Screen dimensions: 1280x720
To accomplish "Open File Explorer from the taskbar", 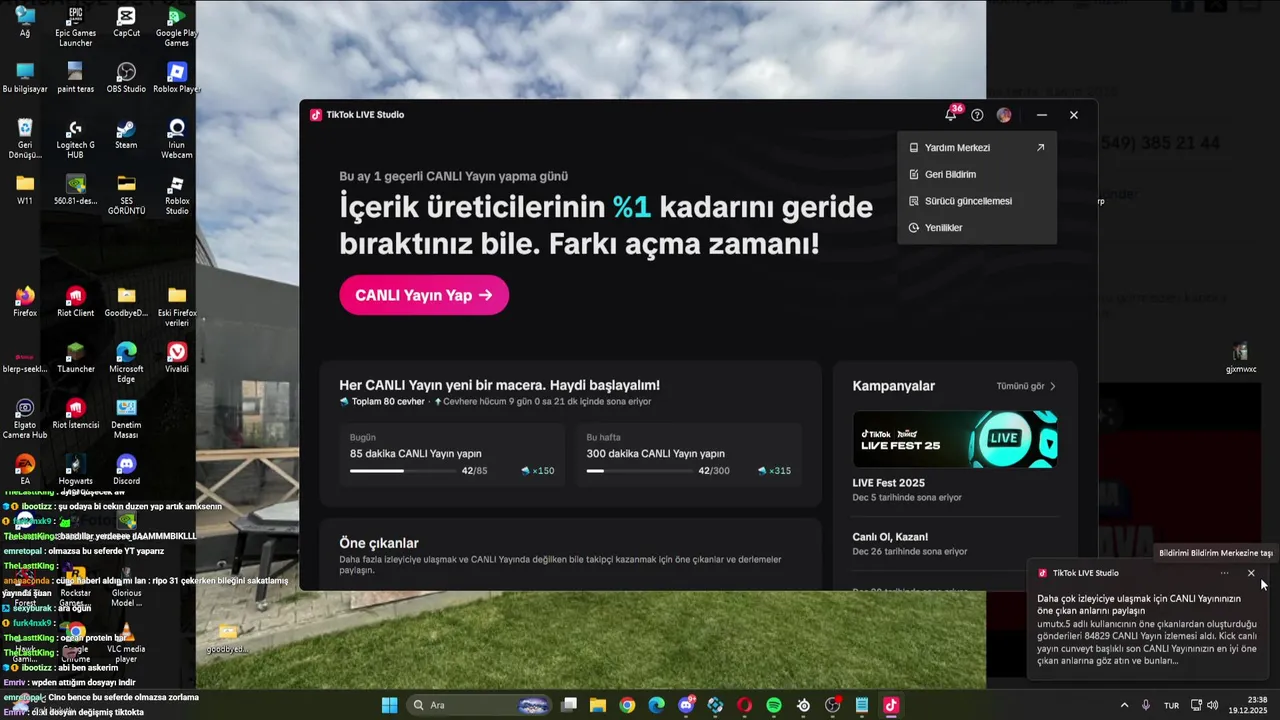I will [598, 705].
